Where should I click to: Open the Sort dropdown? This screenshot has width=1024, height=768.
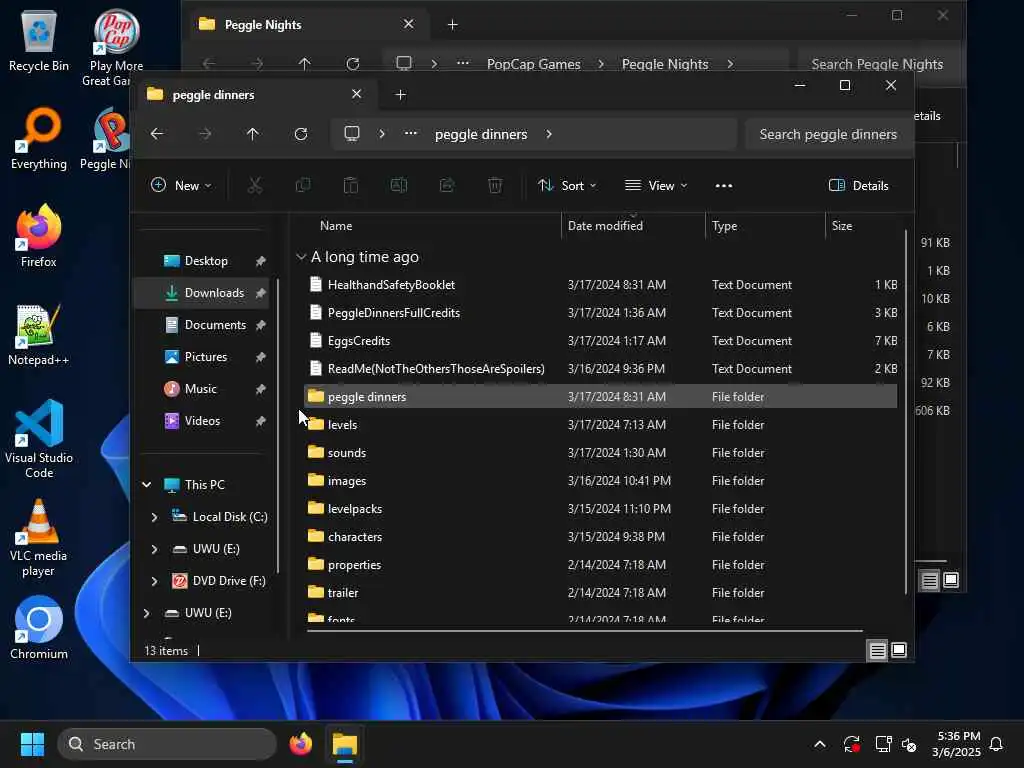point(567,185)
